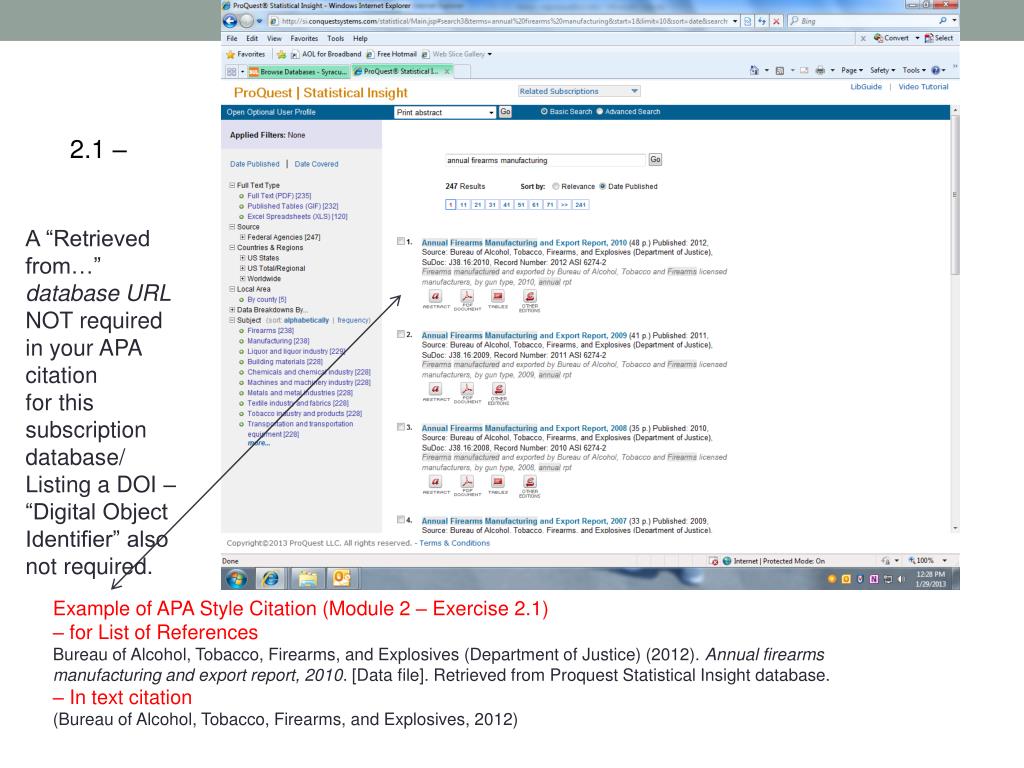The image size is (1024, 768).
Task: Expand the Data Breakdowns By group
Action: [232, 310]
